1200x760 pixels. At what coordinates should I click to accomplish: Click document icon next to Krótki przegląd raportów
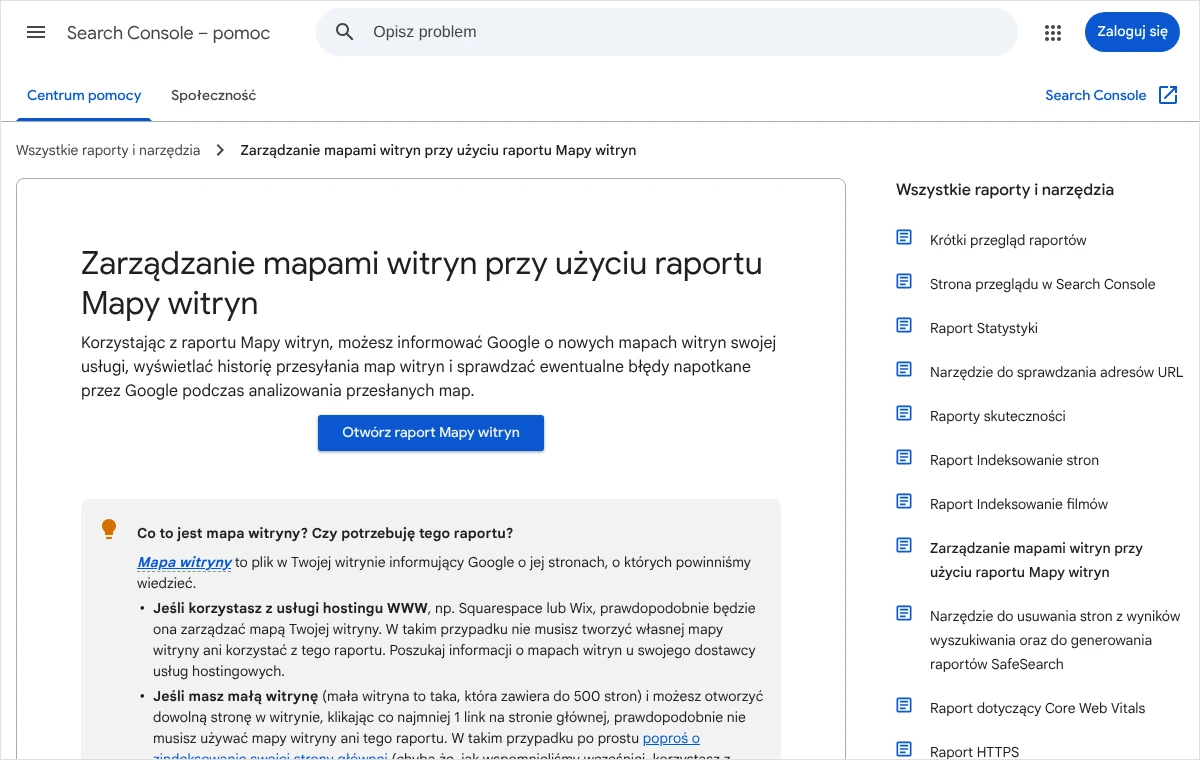tap(904, 237)
